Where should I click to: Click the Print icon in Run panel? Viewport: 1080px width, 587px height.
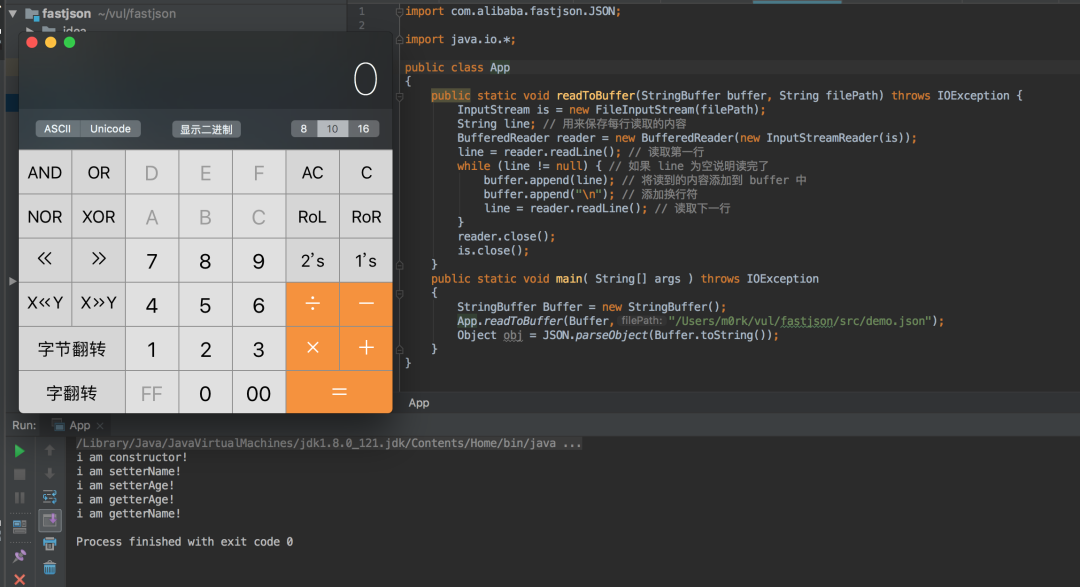[x=50, y=544]
